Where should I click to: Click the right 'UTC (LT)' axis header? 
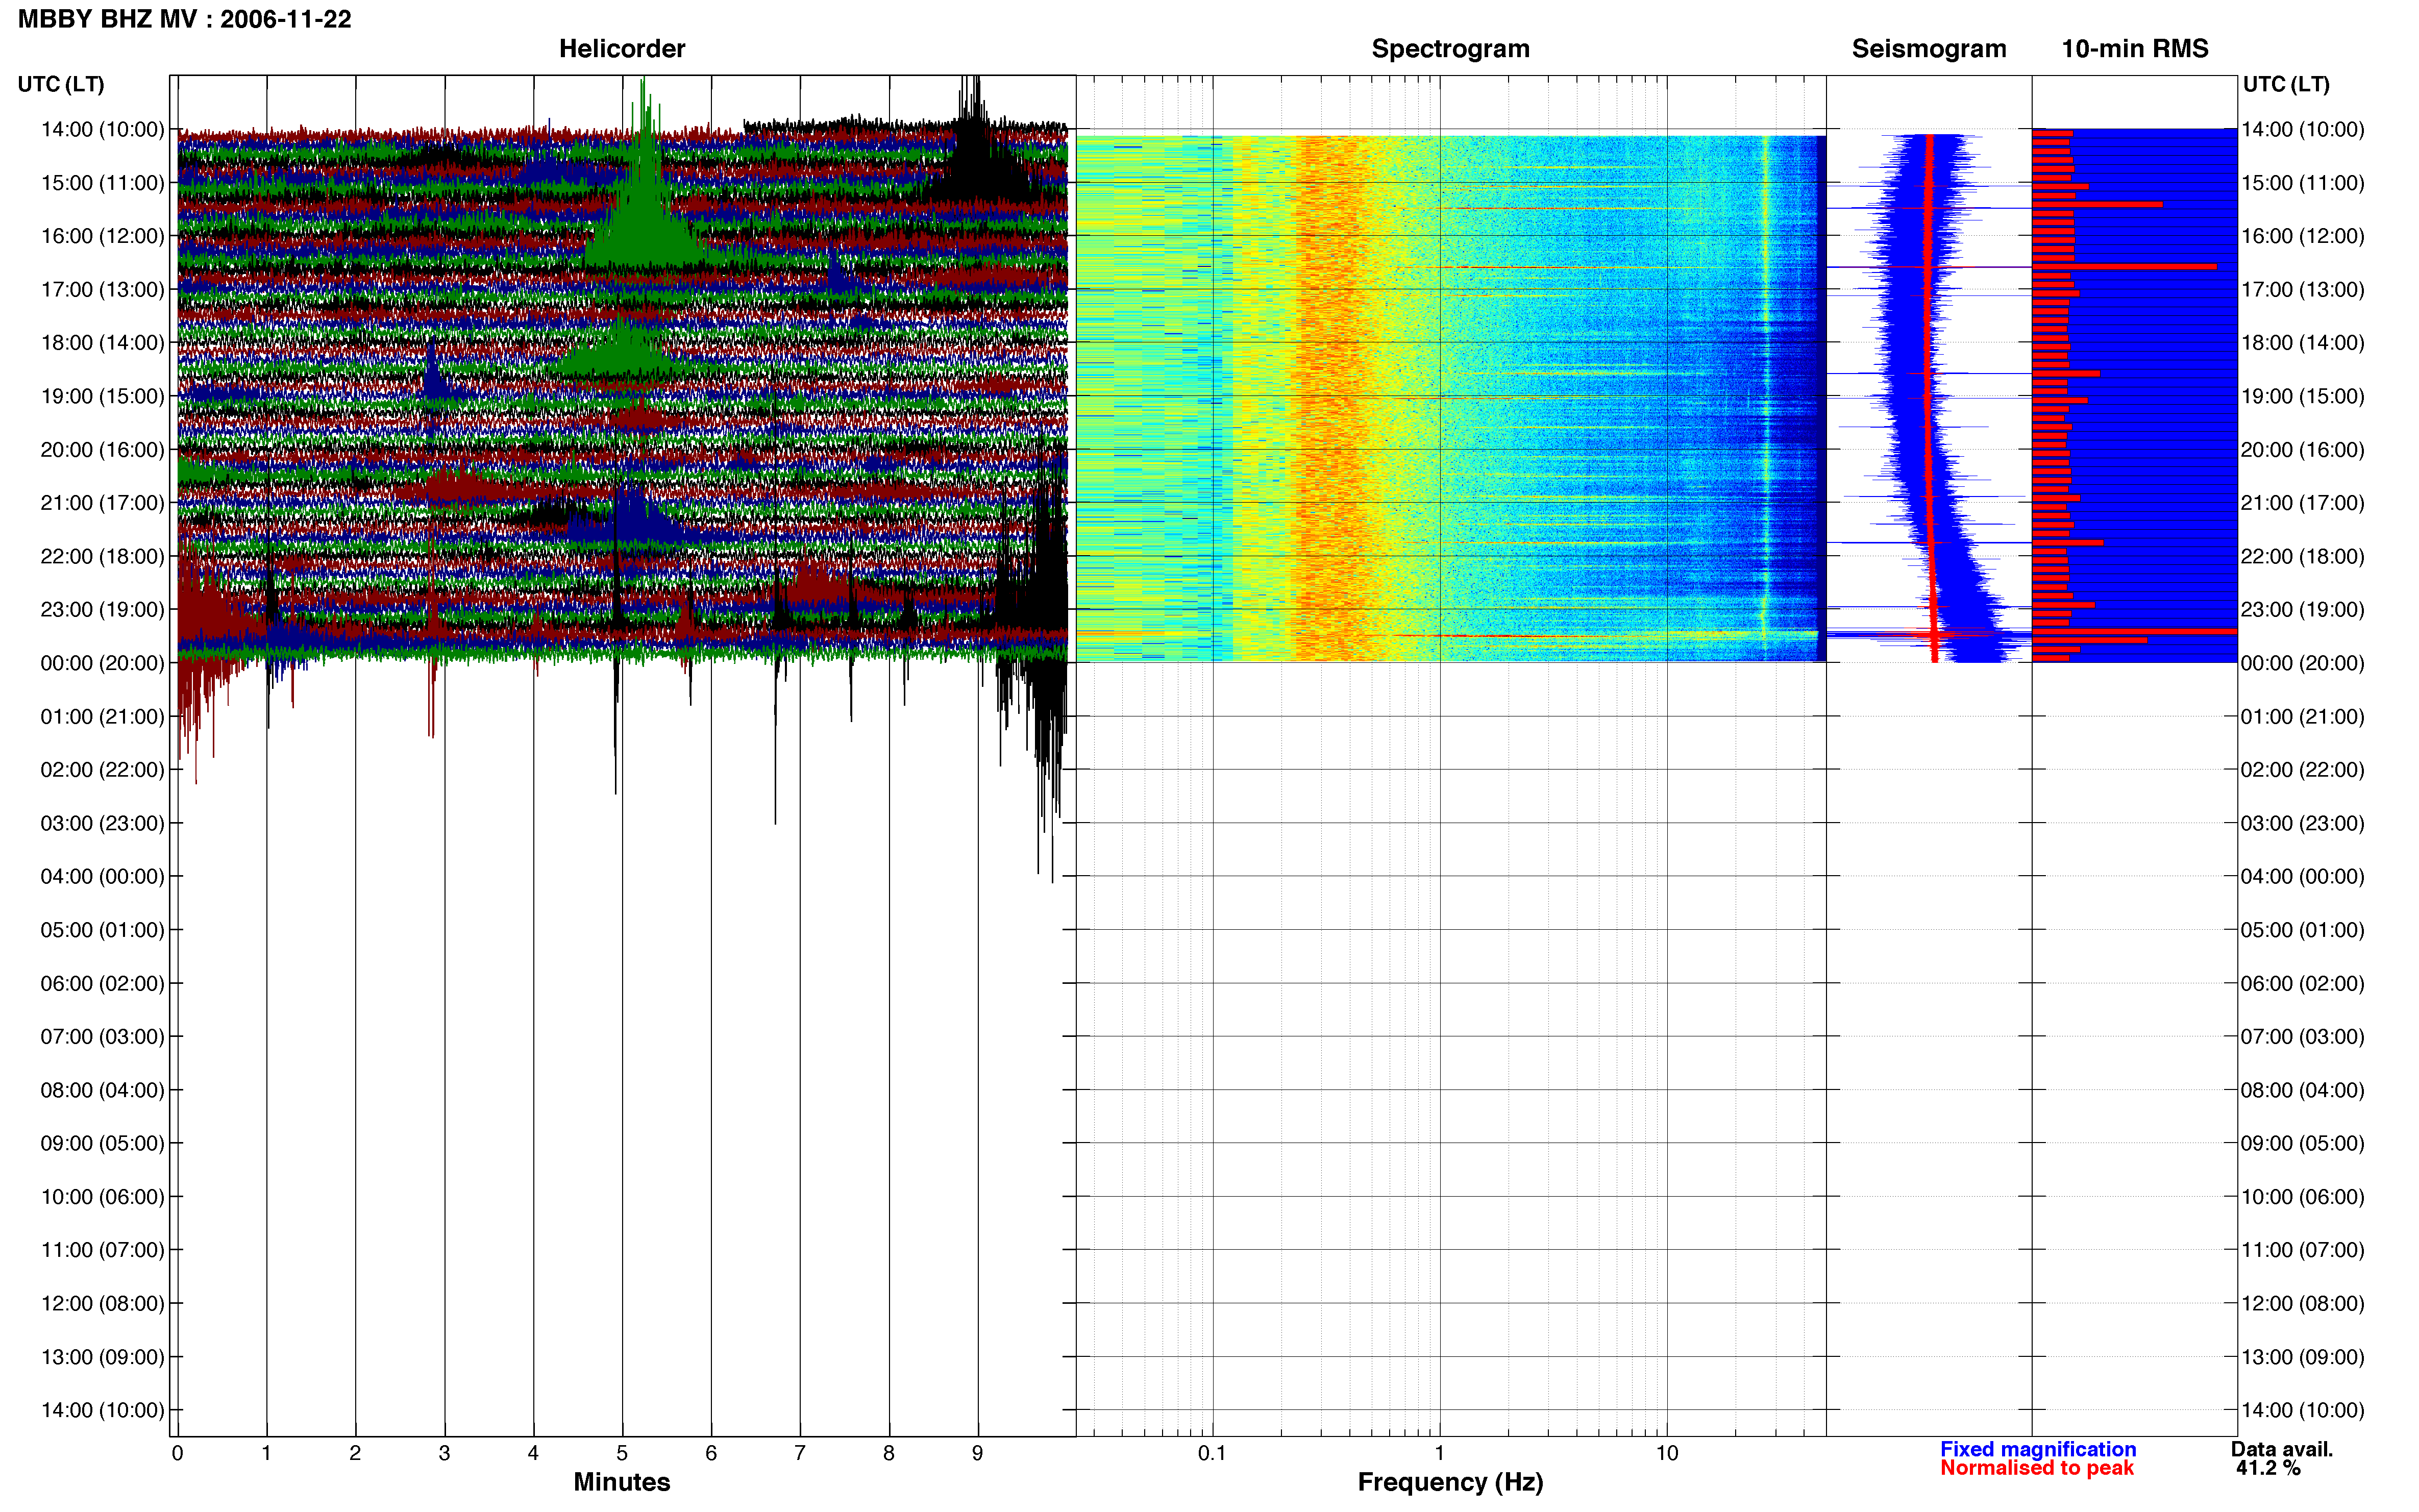click(2286, 84)
